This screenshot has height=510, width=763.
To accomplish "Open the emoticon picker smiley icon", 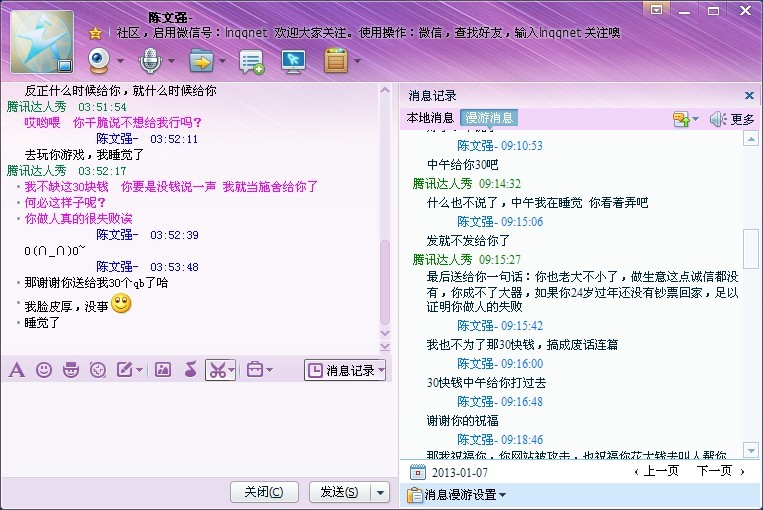I will [x=44, y=370].
